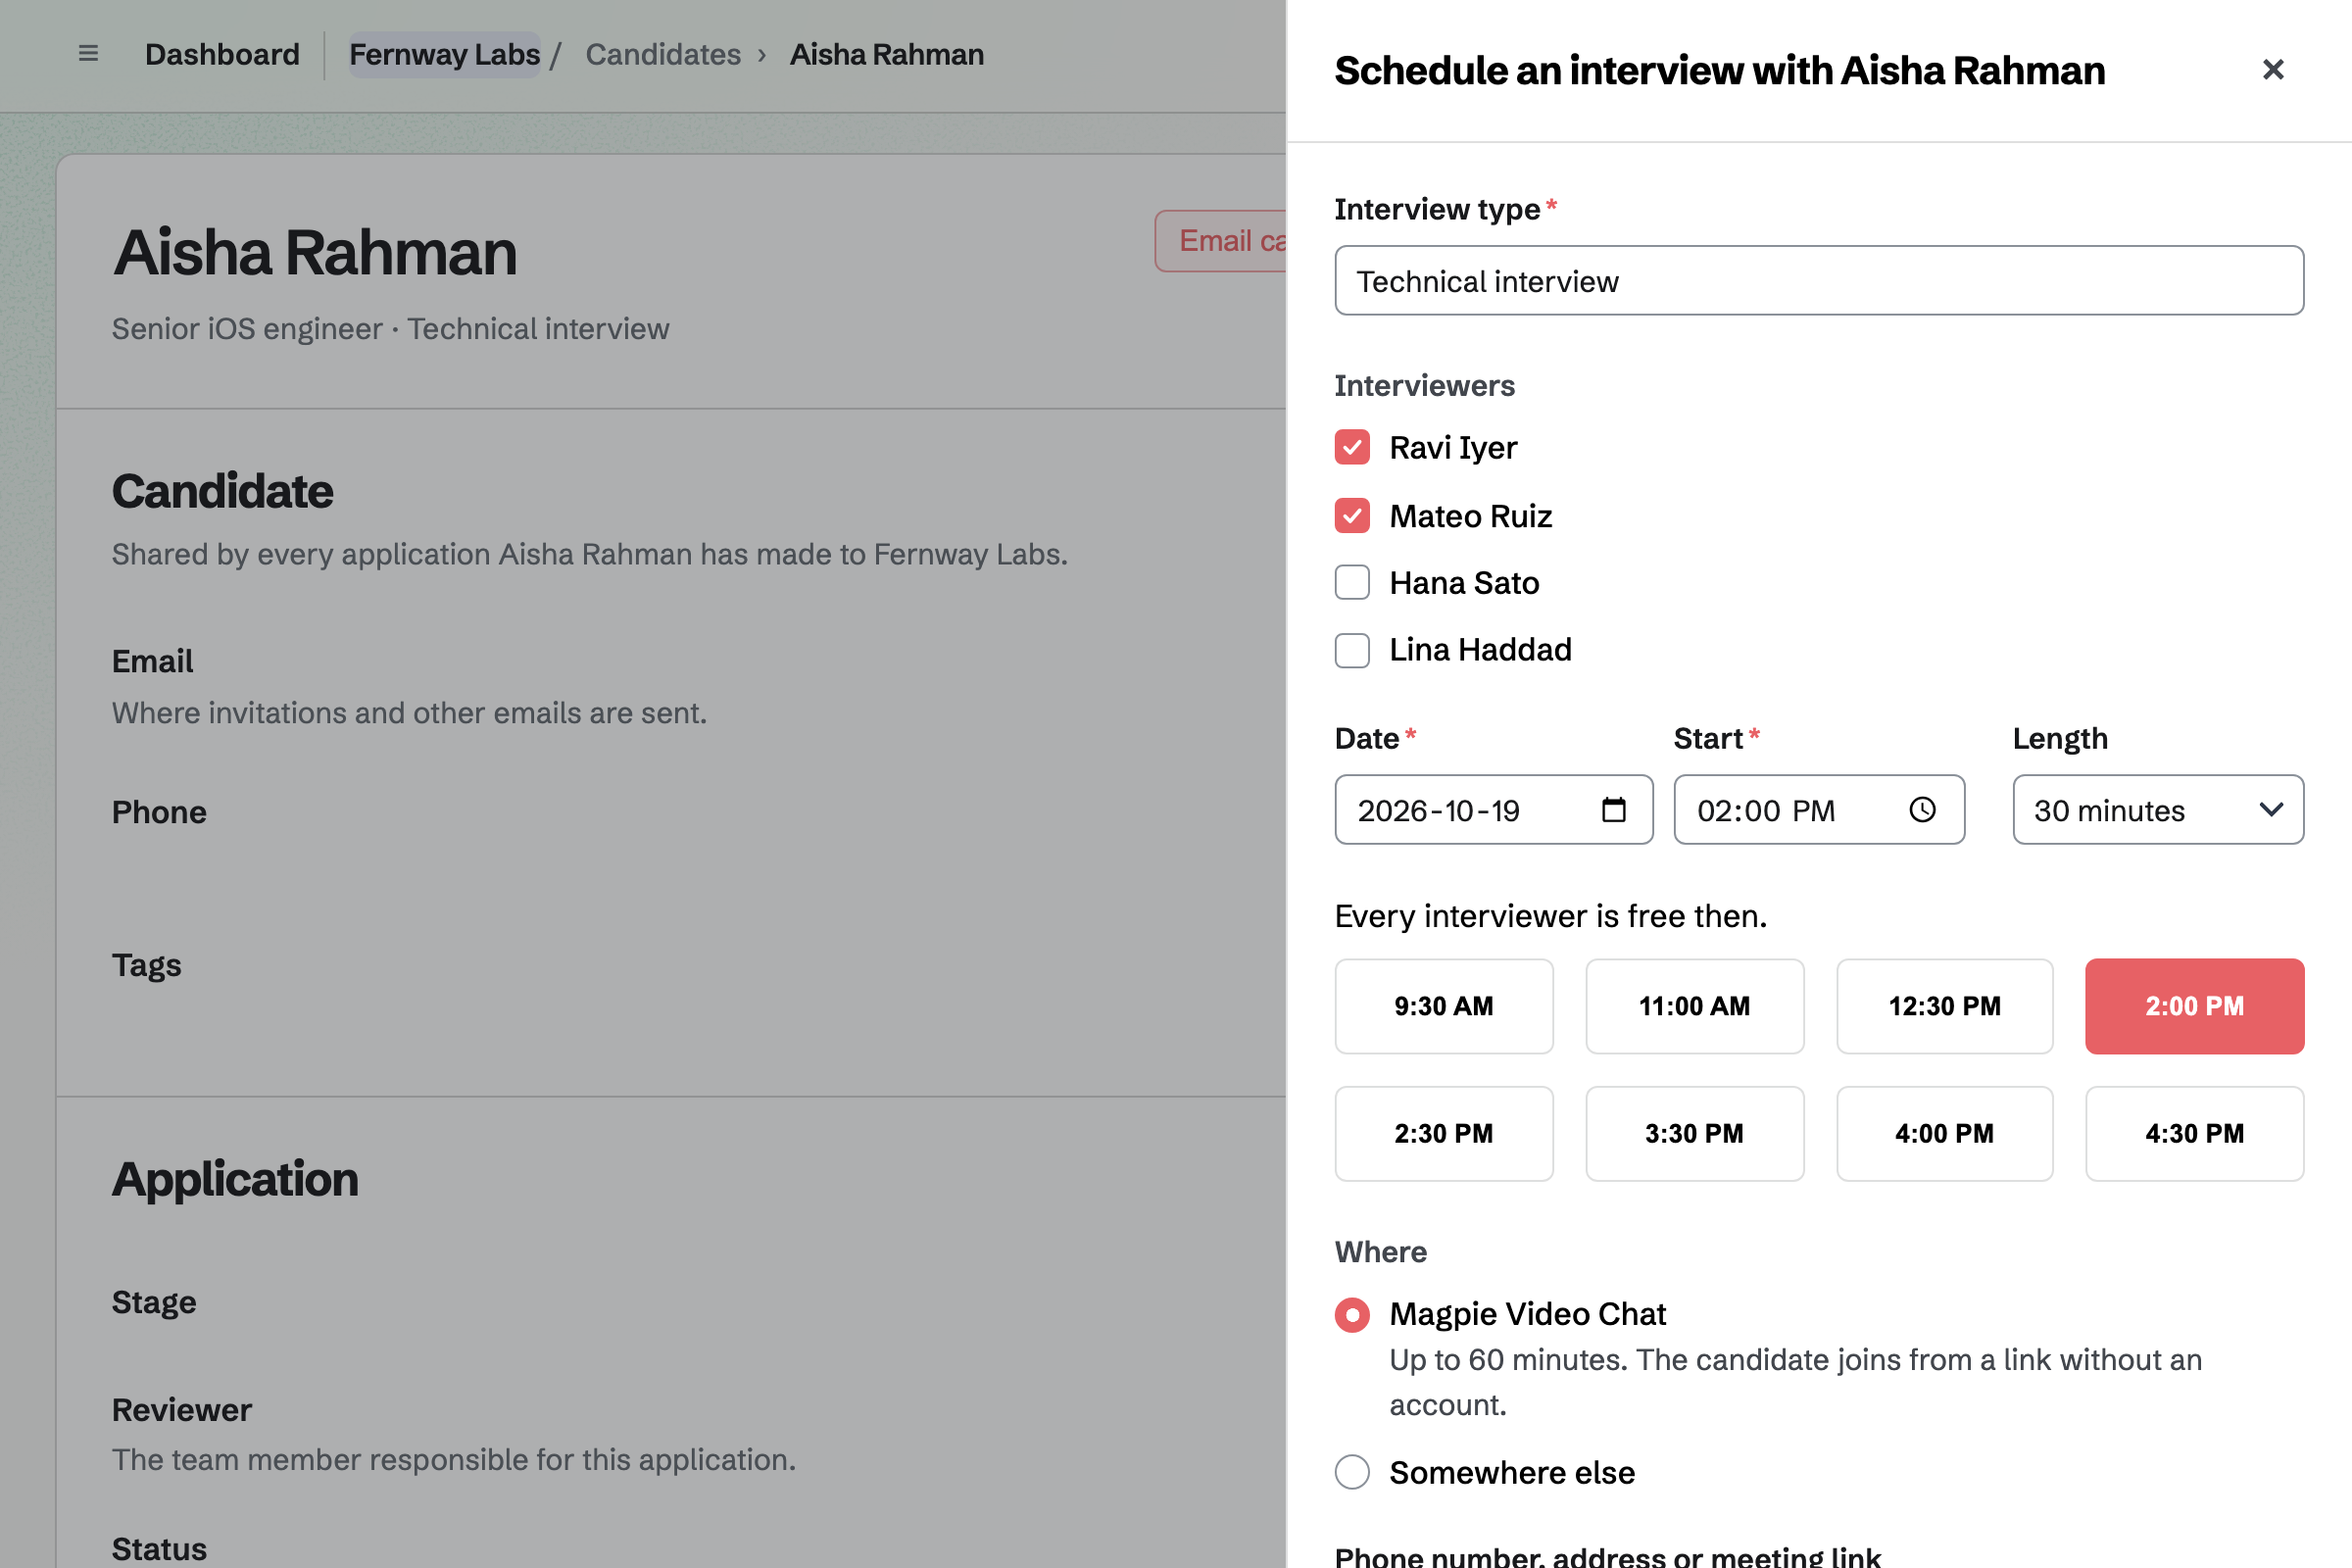Check Lina Haddad as interviewer

1352,650
